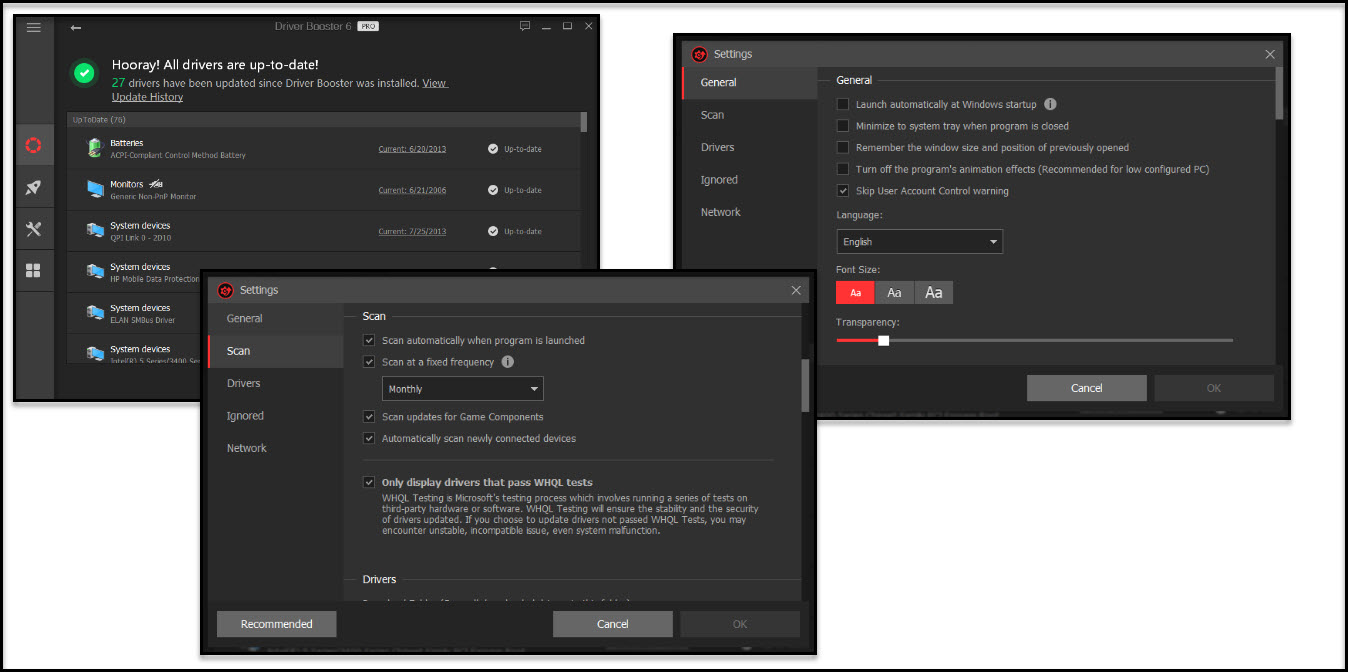Click the heading Hooray! All drivers are up-to-date!

215,65
